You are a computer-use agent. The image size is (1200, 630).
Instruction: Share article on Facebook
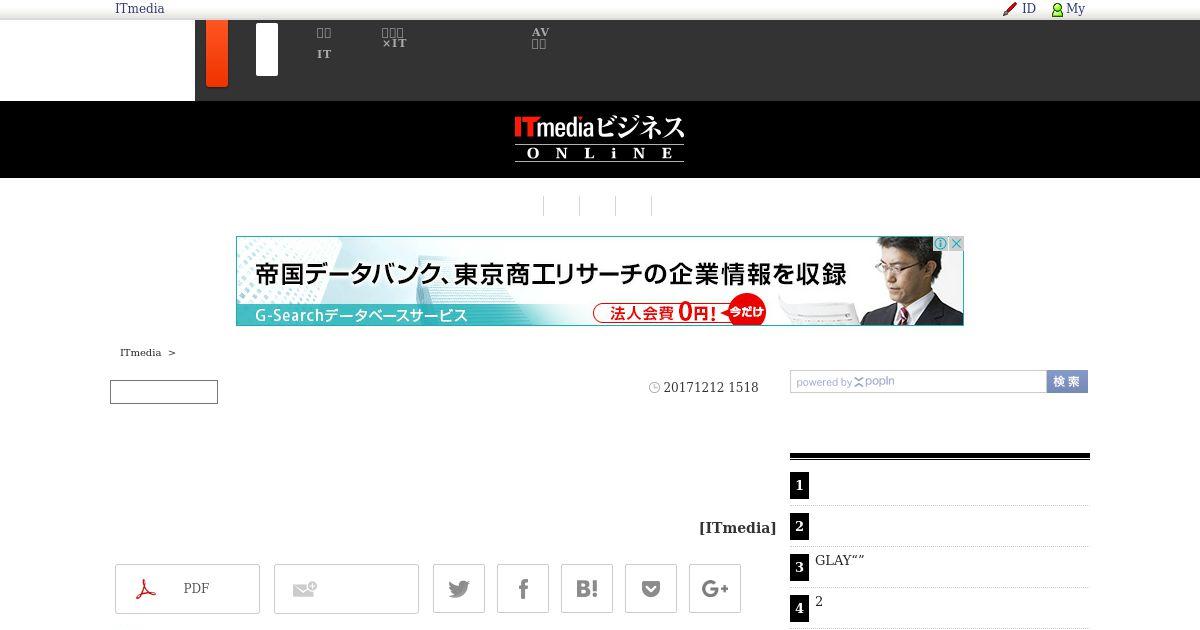pyautogui.click(x=523, y=588)
